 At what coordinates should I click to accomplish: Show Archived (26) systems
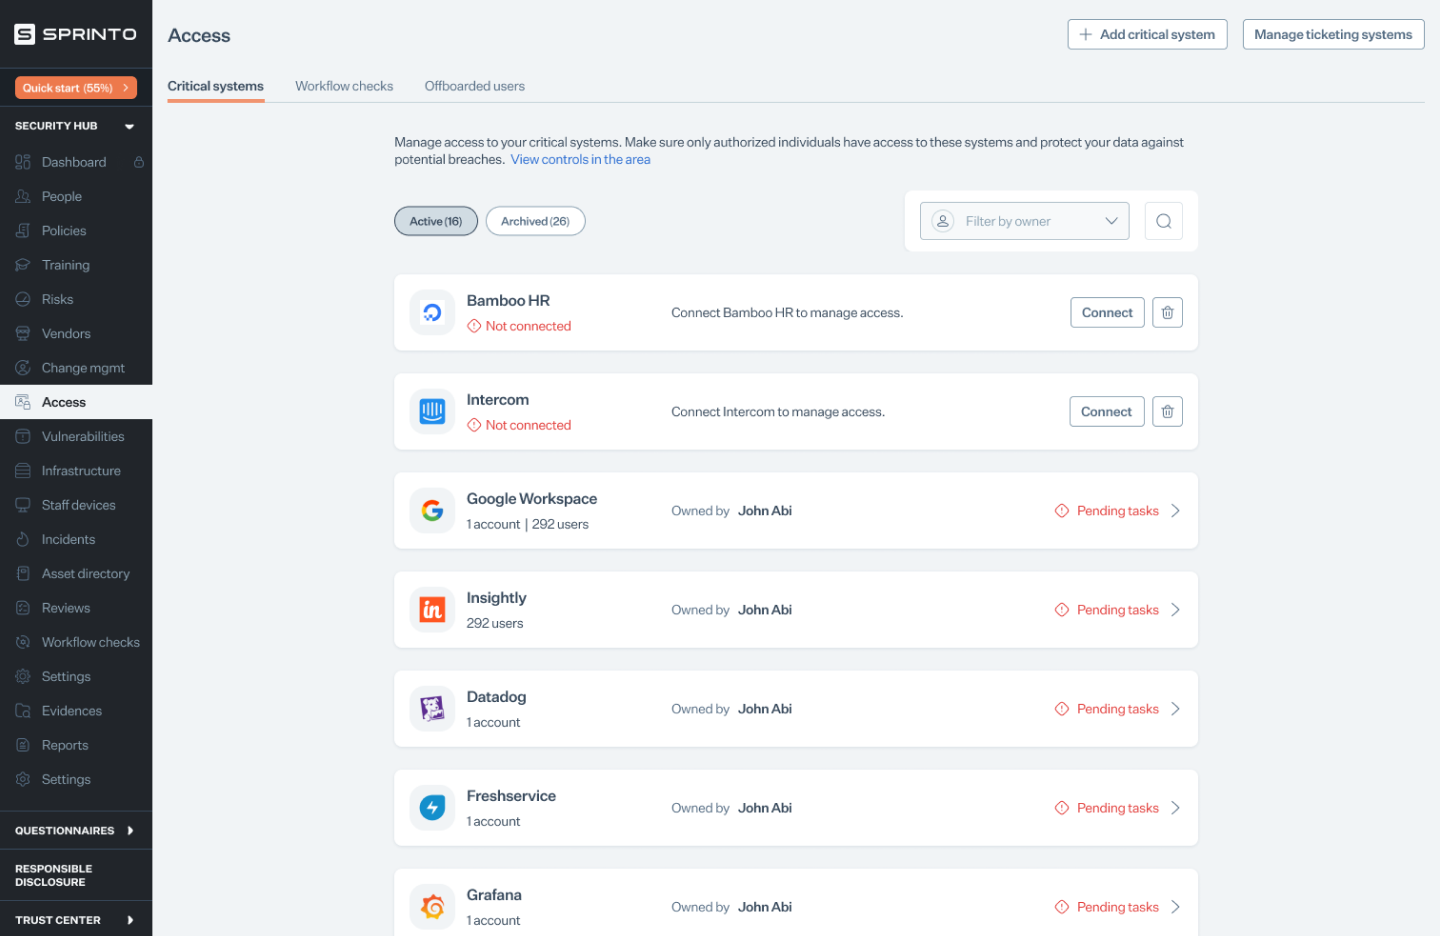(x=535, y=221)
